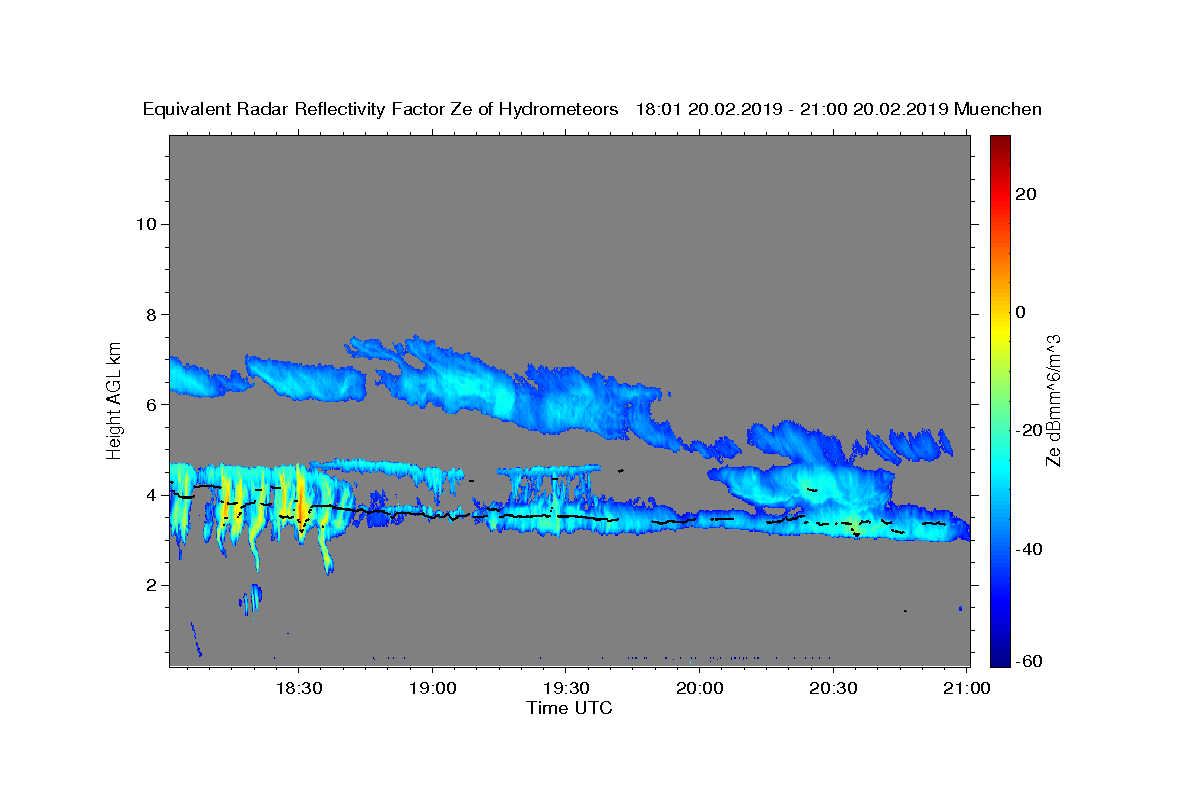Click the 'Time UTC' x-axis label
Image resolution: width=1200 pixels, height=800 pixels.
click(569, 708)
